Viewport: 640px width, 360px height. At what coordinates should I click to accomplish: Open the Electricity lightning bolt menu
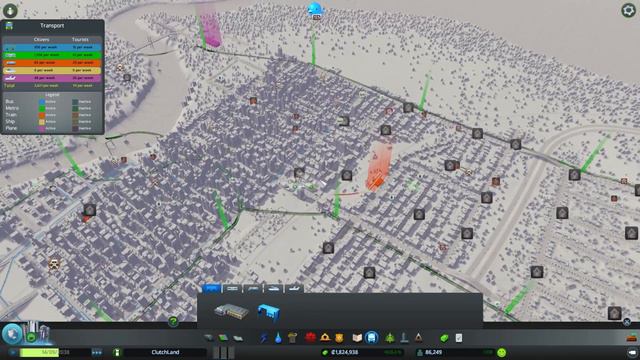click(x=264, y=338)
